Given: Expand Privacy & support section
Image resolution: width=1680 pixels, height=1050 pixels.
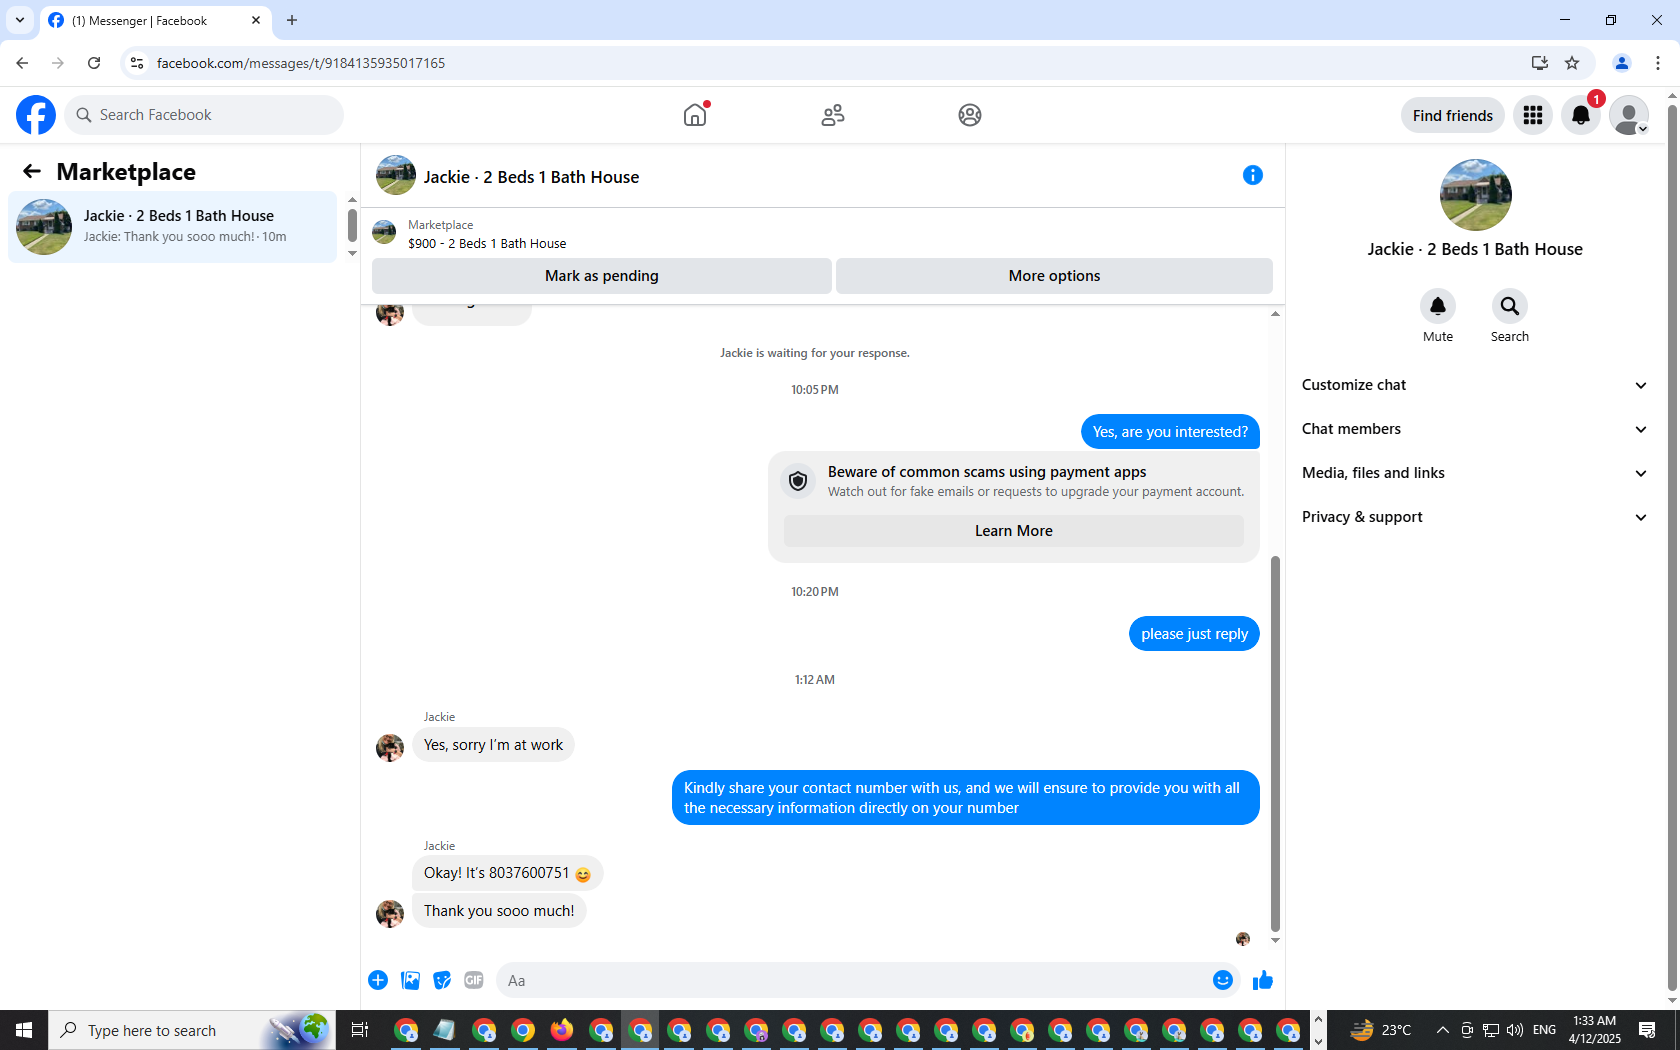Looking at the screenshot, I should point(1475,517).
